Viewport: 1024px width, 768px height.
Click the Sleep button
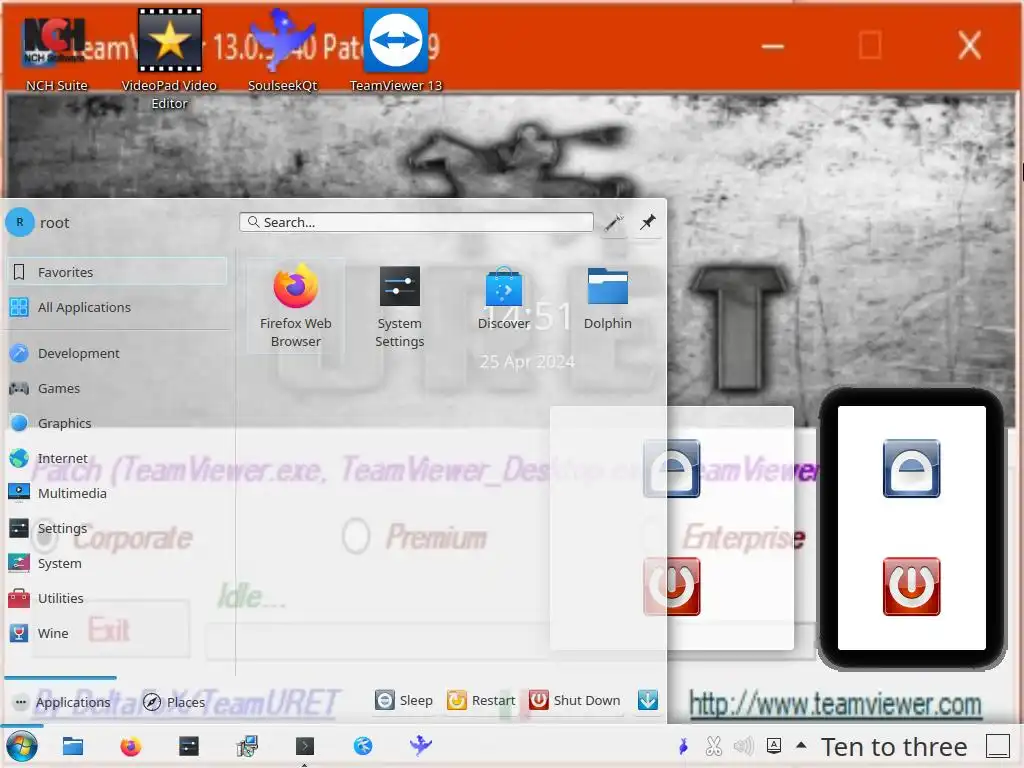point(404,700)
